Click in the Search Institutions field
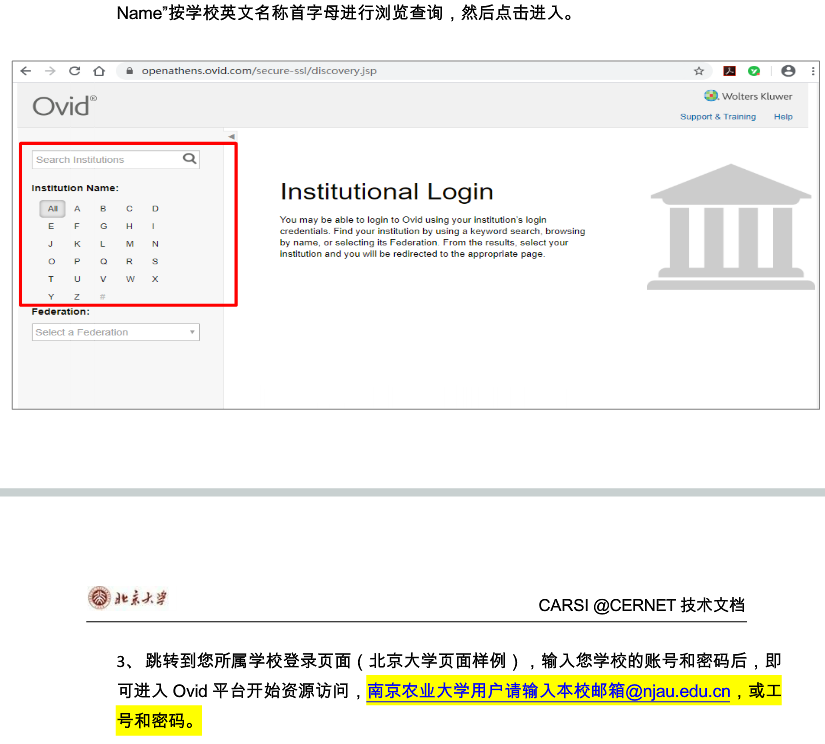 click(x=105, y=160)
